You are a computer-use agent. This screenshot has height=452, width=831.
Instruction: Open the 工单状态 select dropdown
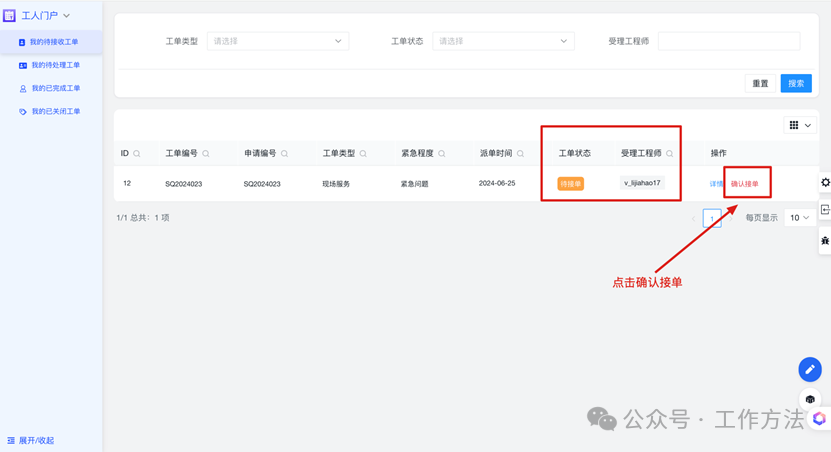[503, 41]
